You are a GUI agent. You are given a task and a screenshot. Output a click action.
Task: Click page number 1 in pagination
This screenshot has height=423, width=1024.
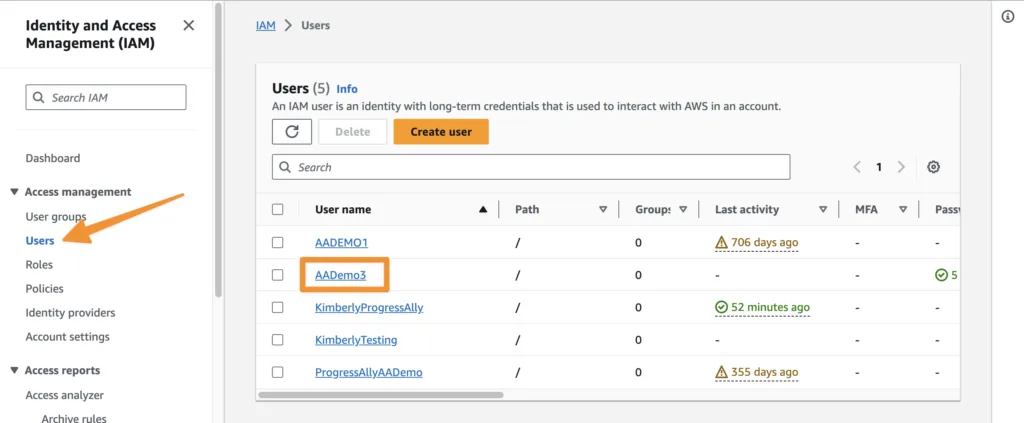(x=879, y=167)
